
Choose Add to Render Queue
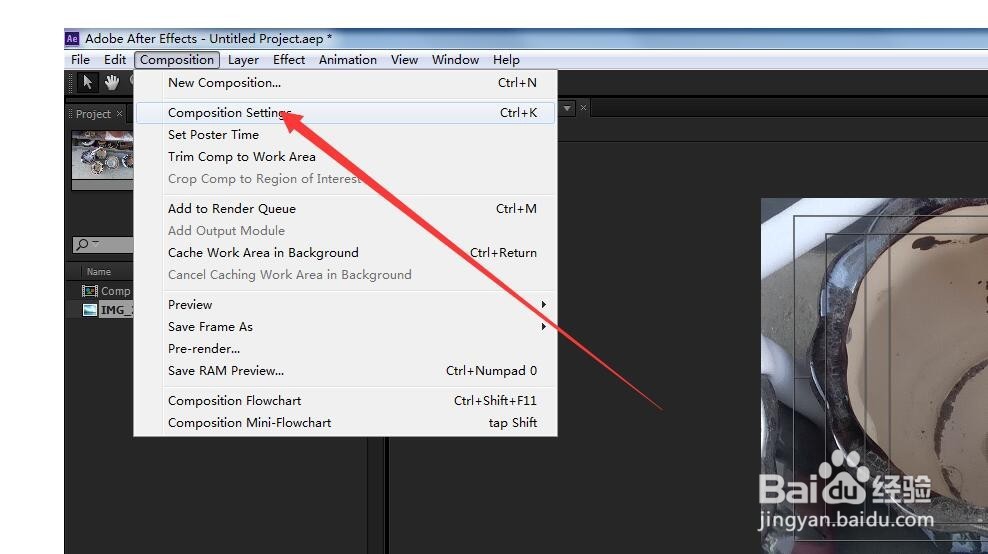[x=345, y=209]
